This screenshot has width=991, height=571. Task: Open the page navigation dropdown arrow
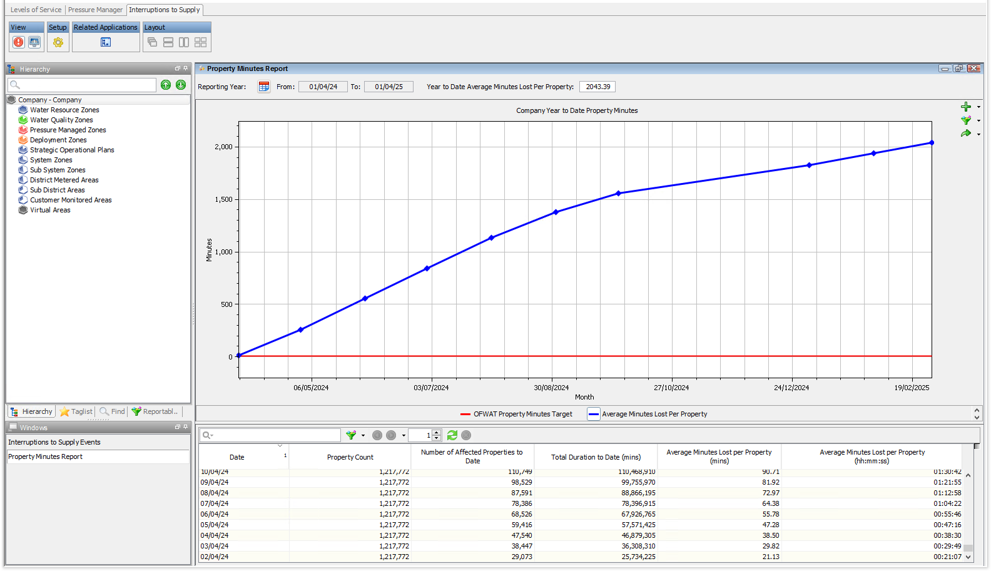click(404, 436)
